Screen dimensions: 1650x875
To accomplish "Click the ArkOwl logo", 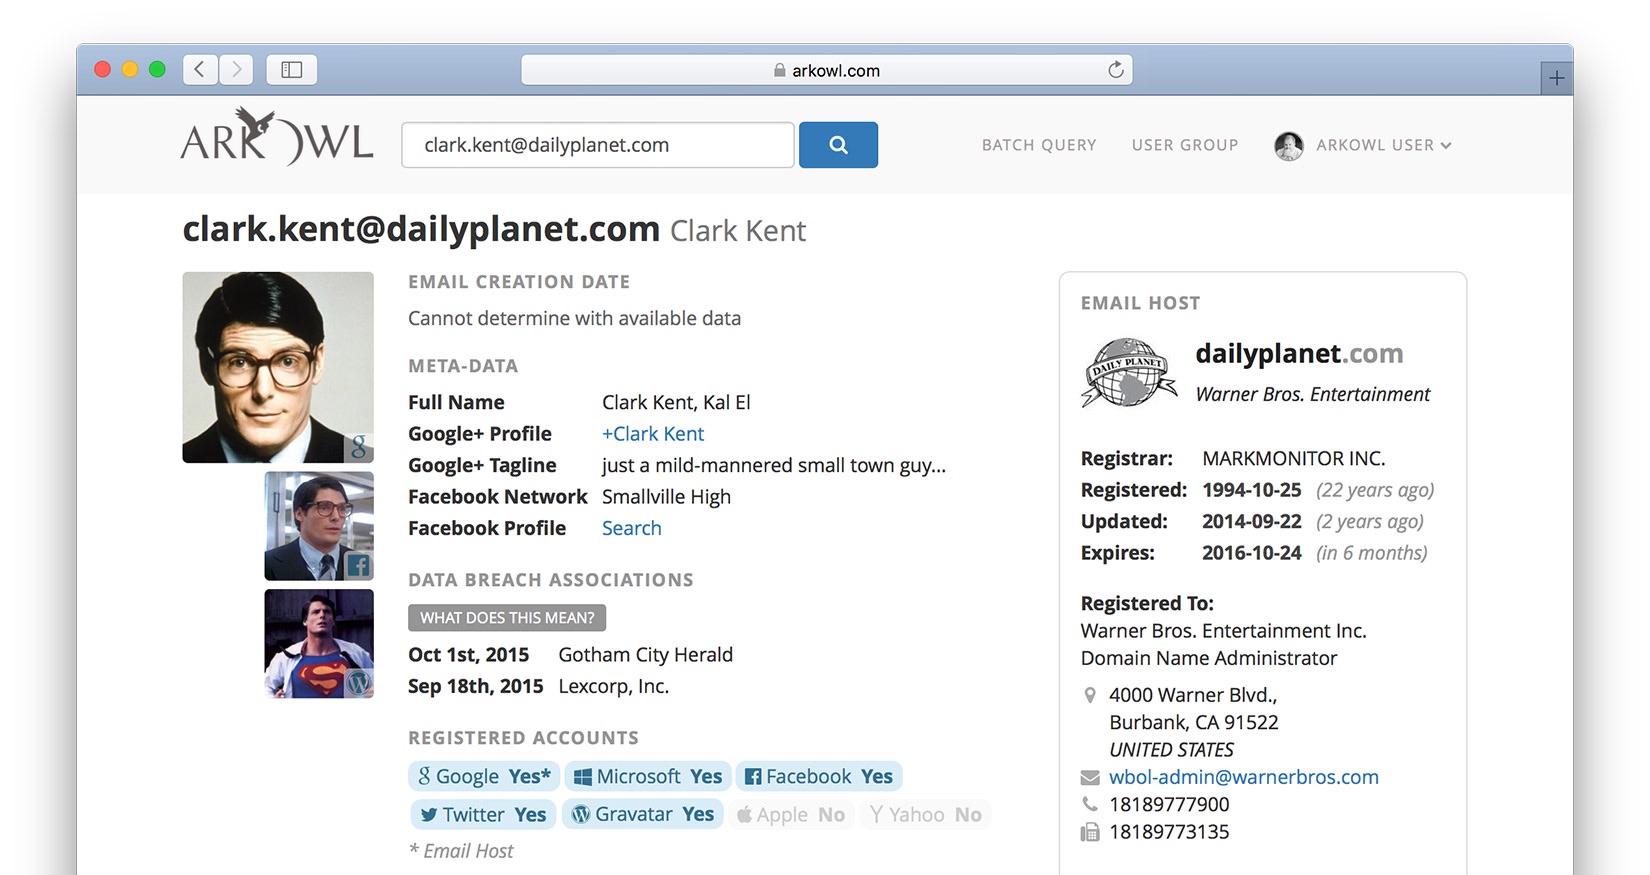I will click(x=277, y=139).
